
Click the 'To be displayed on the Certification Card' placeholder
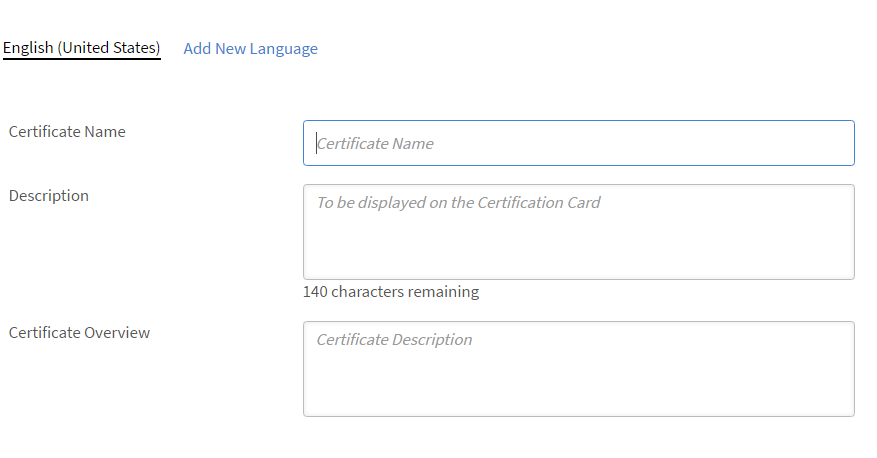tap(459, 202)
